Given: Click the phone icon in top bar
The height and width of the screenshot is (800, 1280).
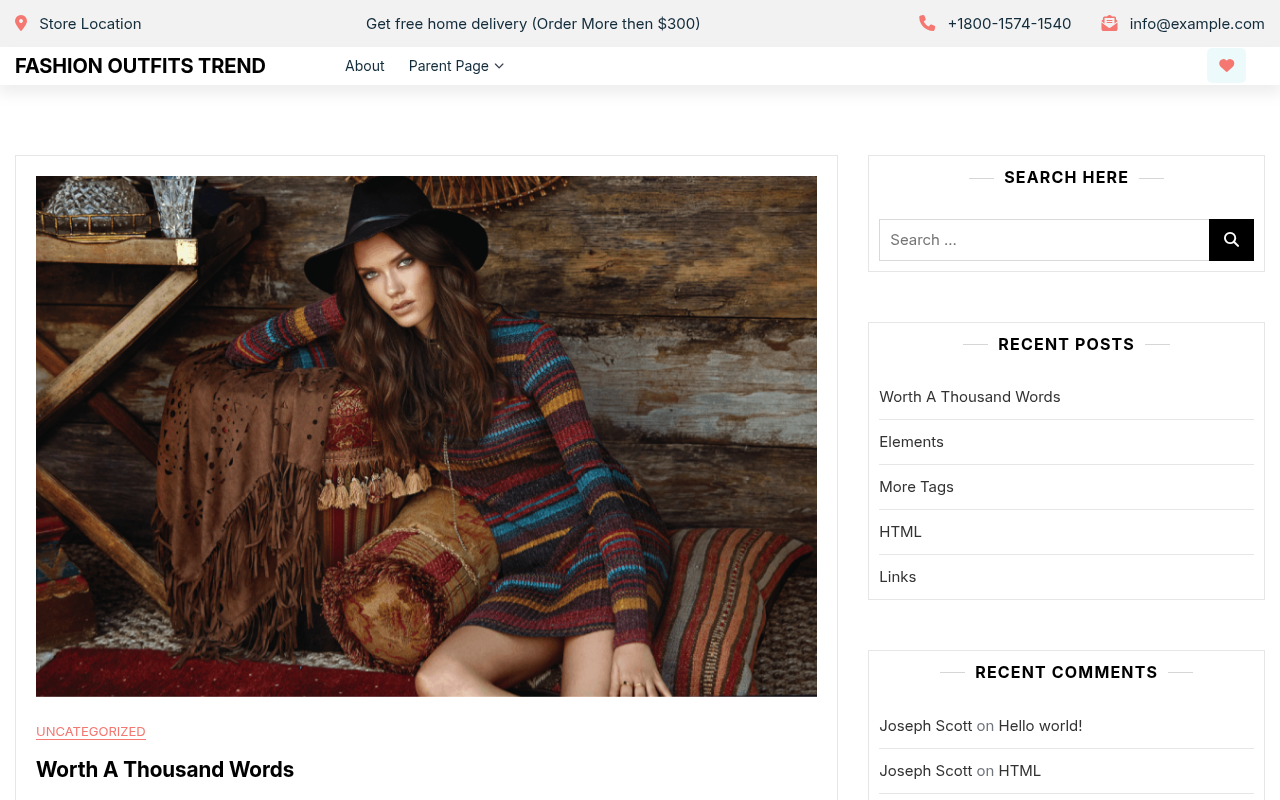Looking at the screenshot, I should (927, 23).
